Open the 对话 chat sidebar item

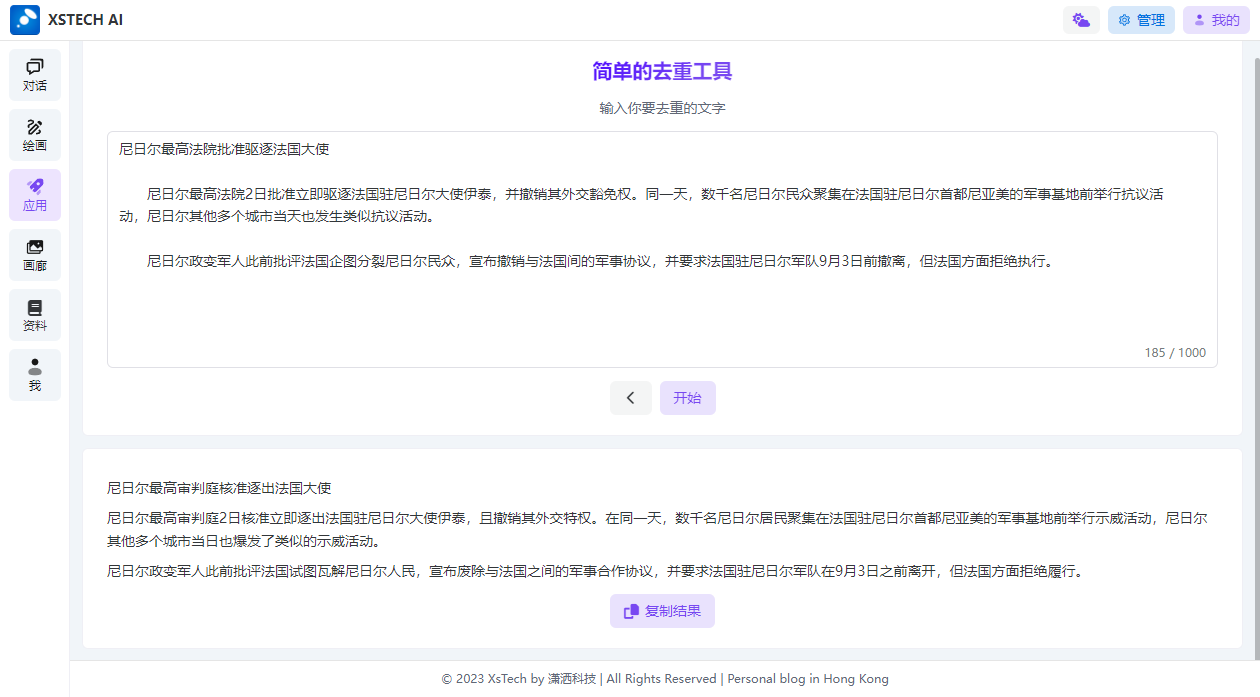(35, 75)
